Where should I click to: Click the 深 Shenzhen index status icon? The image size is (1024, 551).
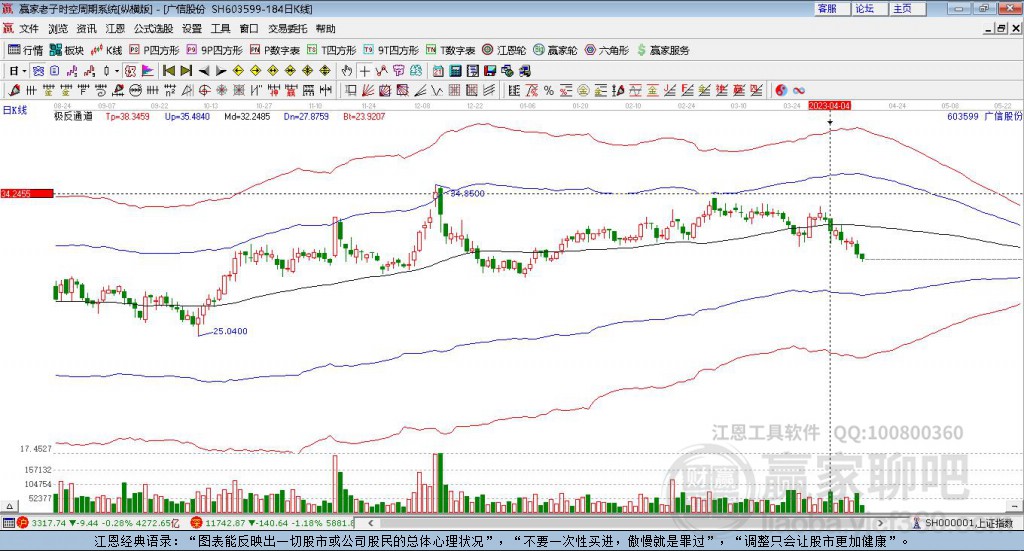[197, 523]
